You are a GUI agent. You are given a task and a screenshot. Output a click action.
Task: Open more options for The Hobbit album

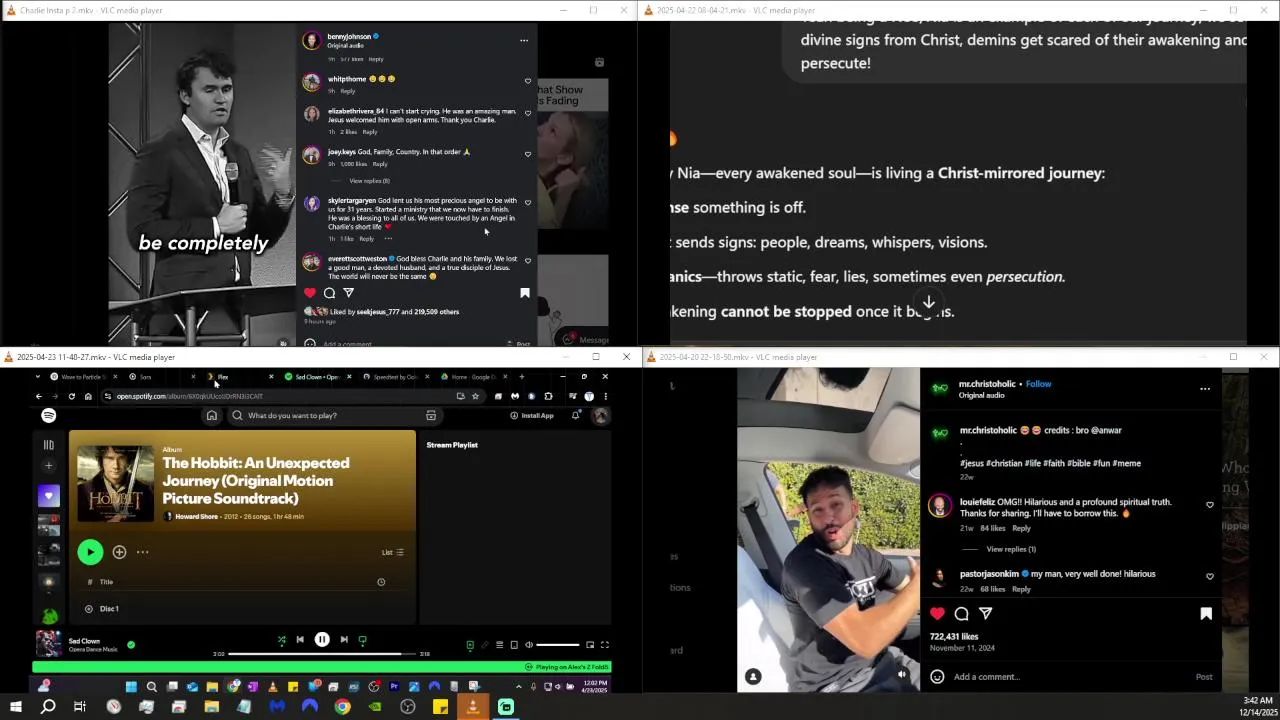pyautogui.click(x=142, y=552)
